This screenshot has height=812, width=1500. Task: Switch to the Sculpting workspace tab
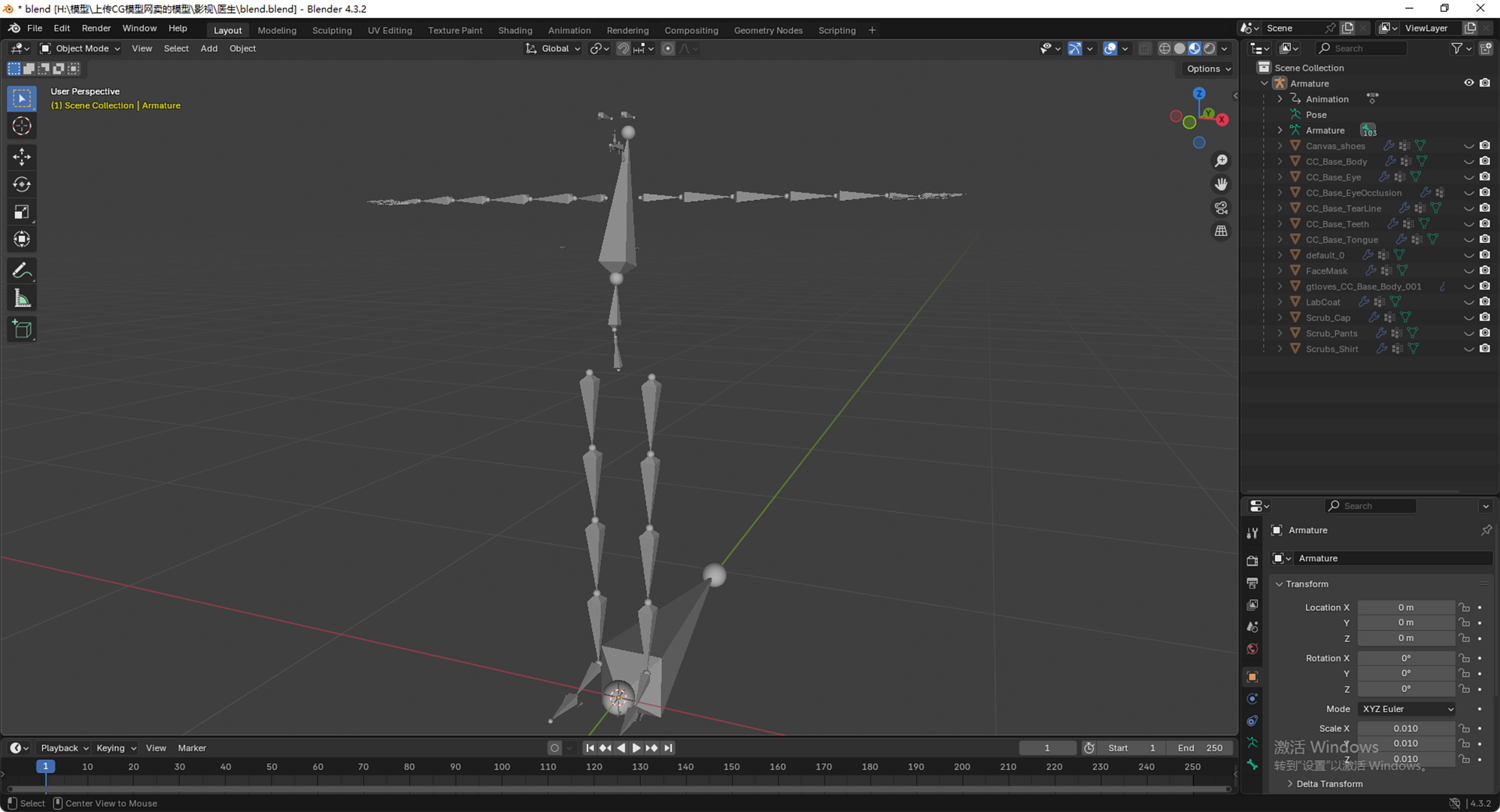click(x=332, y=30)
